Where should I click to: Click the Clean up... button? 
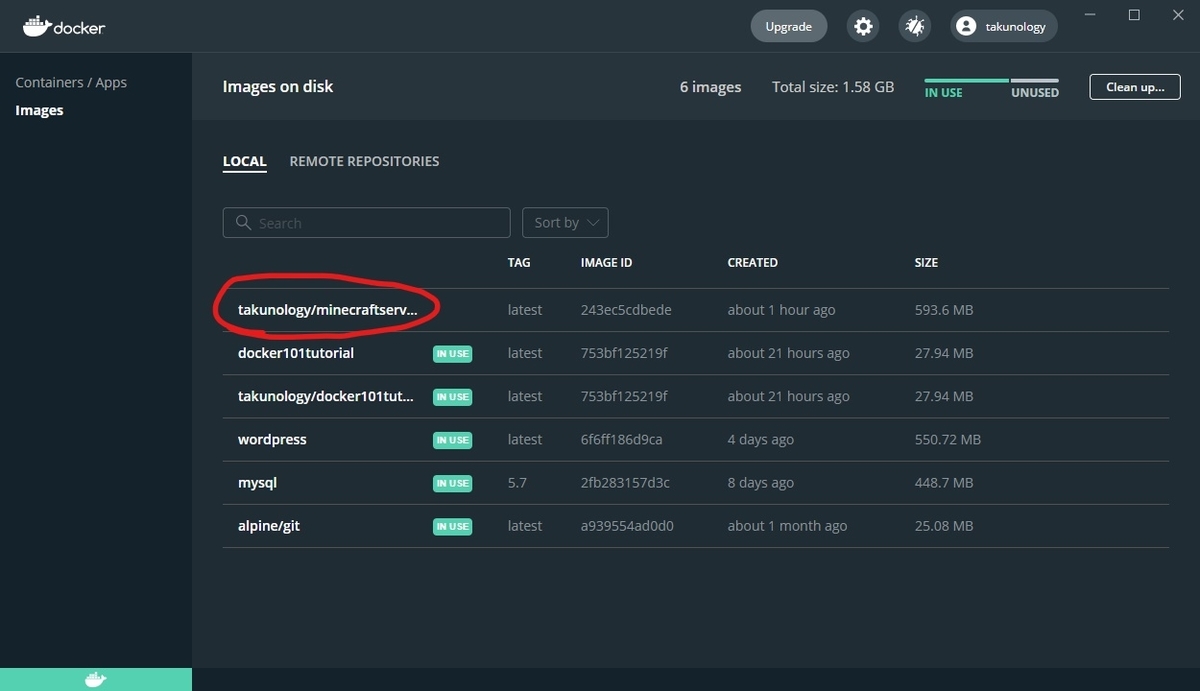click(x=1135, y=87)
